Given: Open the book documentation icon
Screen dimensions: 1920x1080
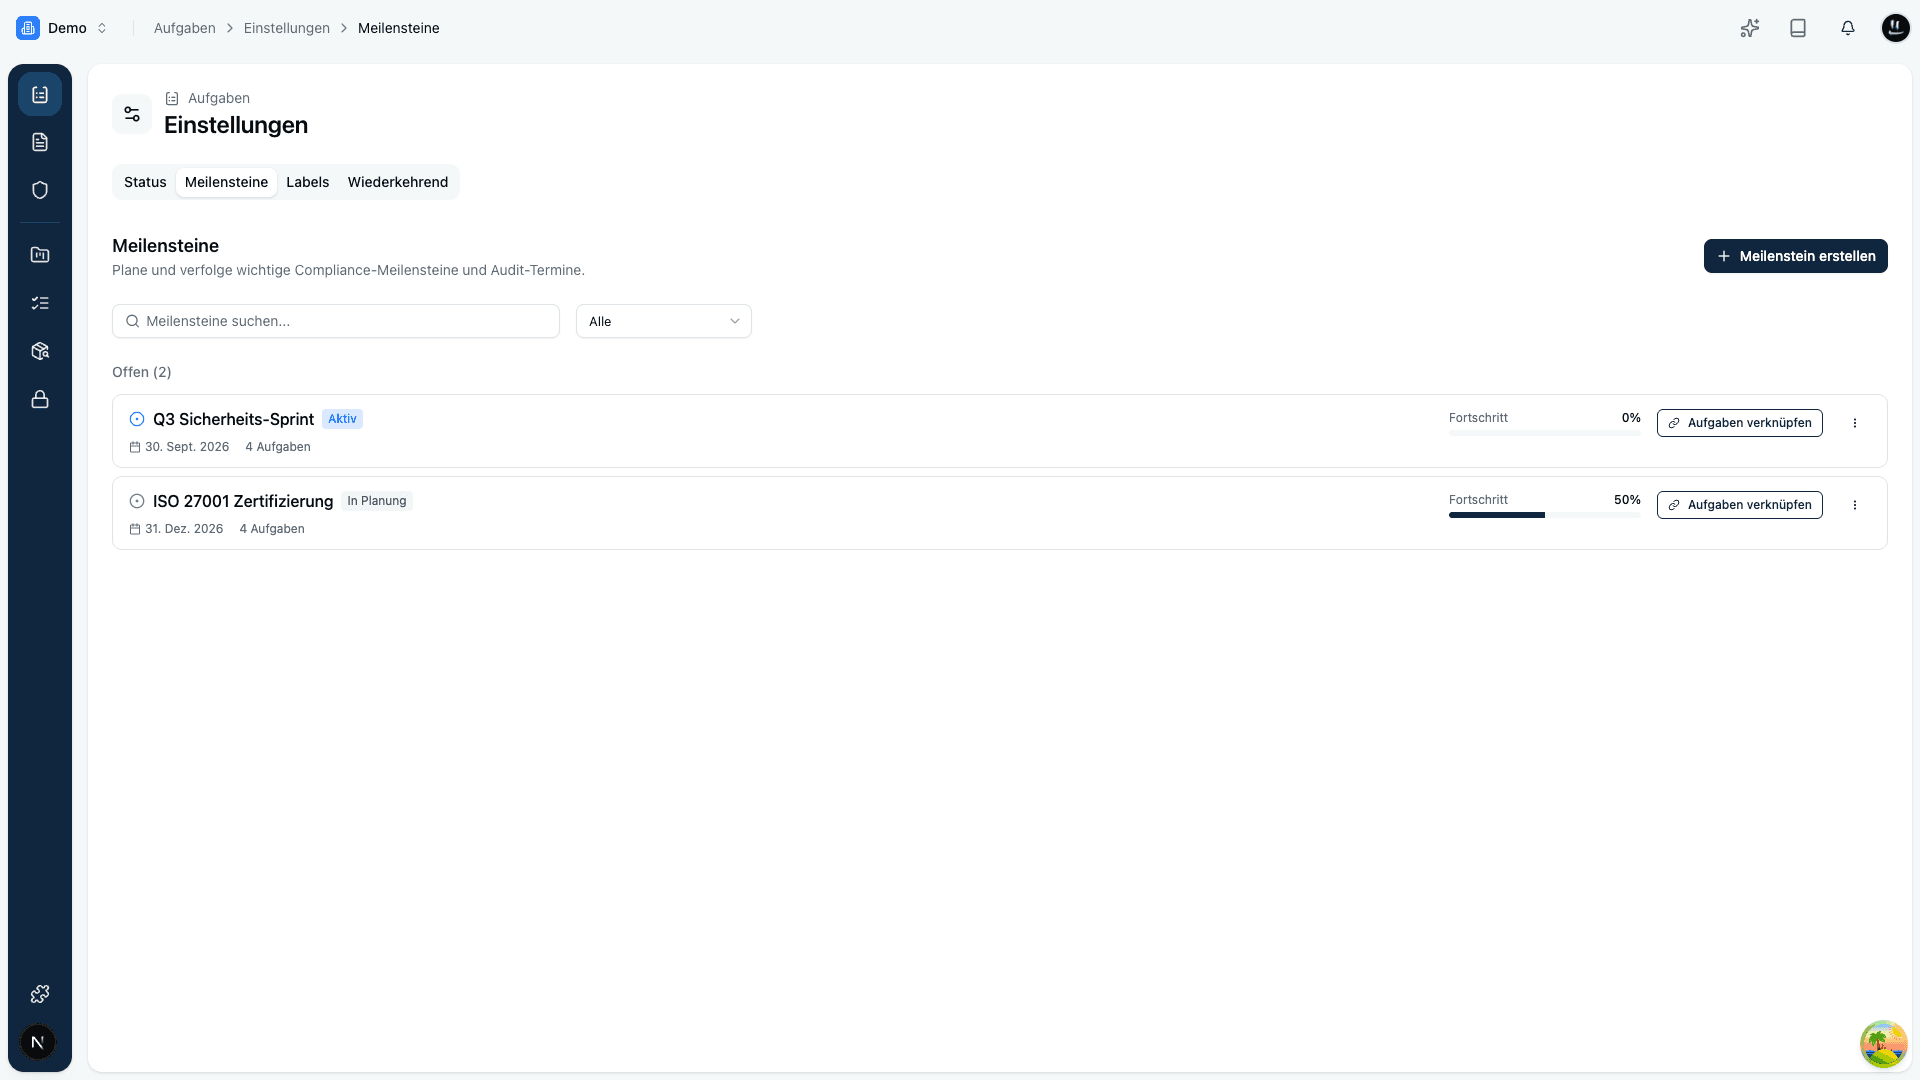Looking at the screenshot, I should 1798,28.
